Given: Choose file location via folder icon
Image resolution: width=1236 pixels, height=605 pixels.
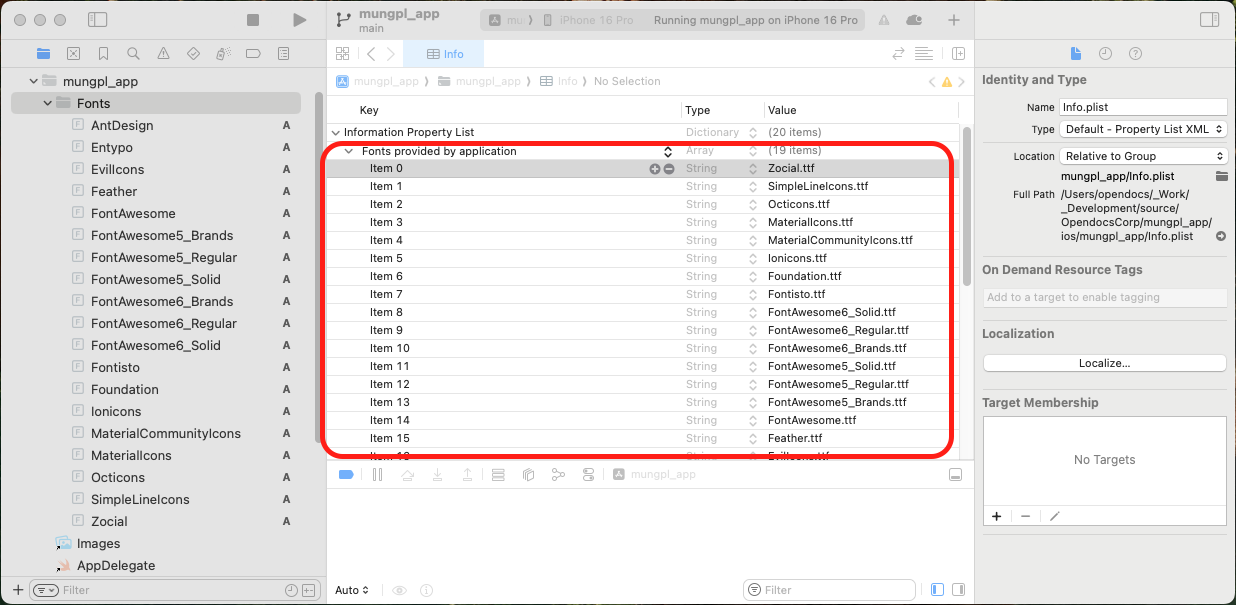Looking at the screenshot, I should click(x=1221, y=176).
